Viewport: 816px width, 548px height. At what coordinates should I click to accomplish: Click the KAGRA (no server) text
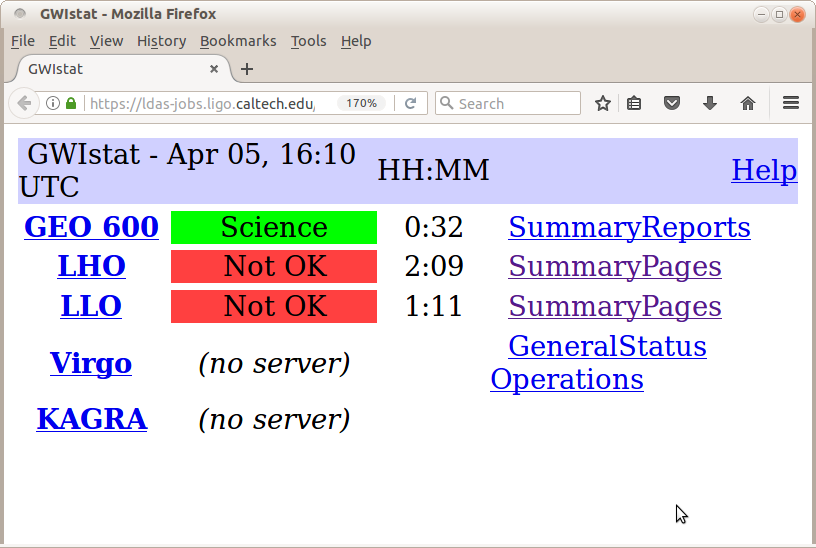(x=274, y=419)
